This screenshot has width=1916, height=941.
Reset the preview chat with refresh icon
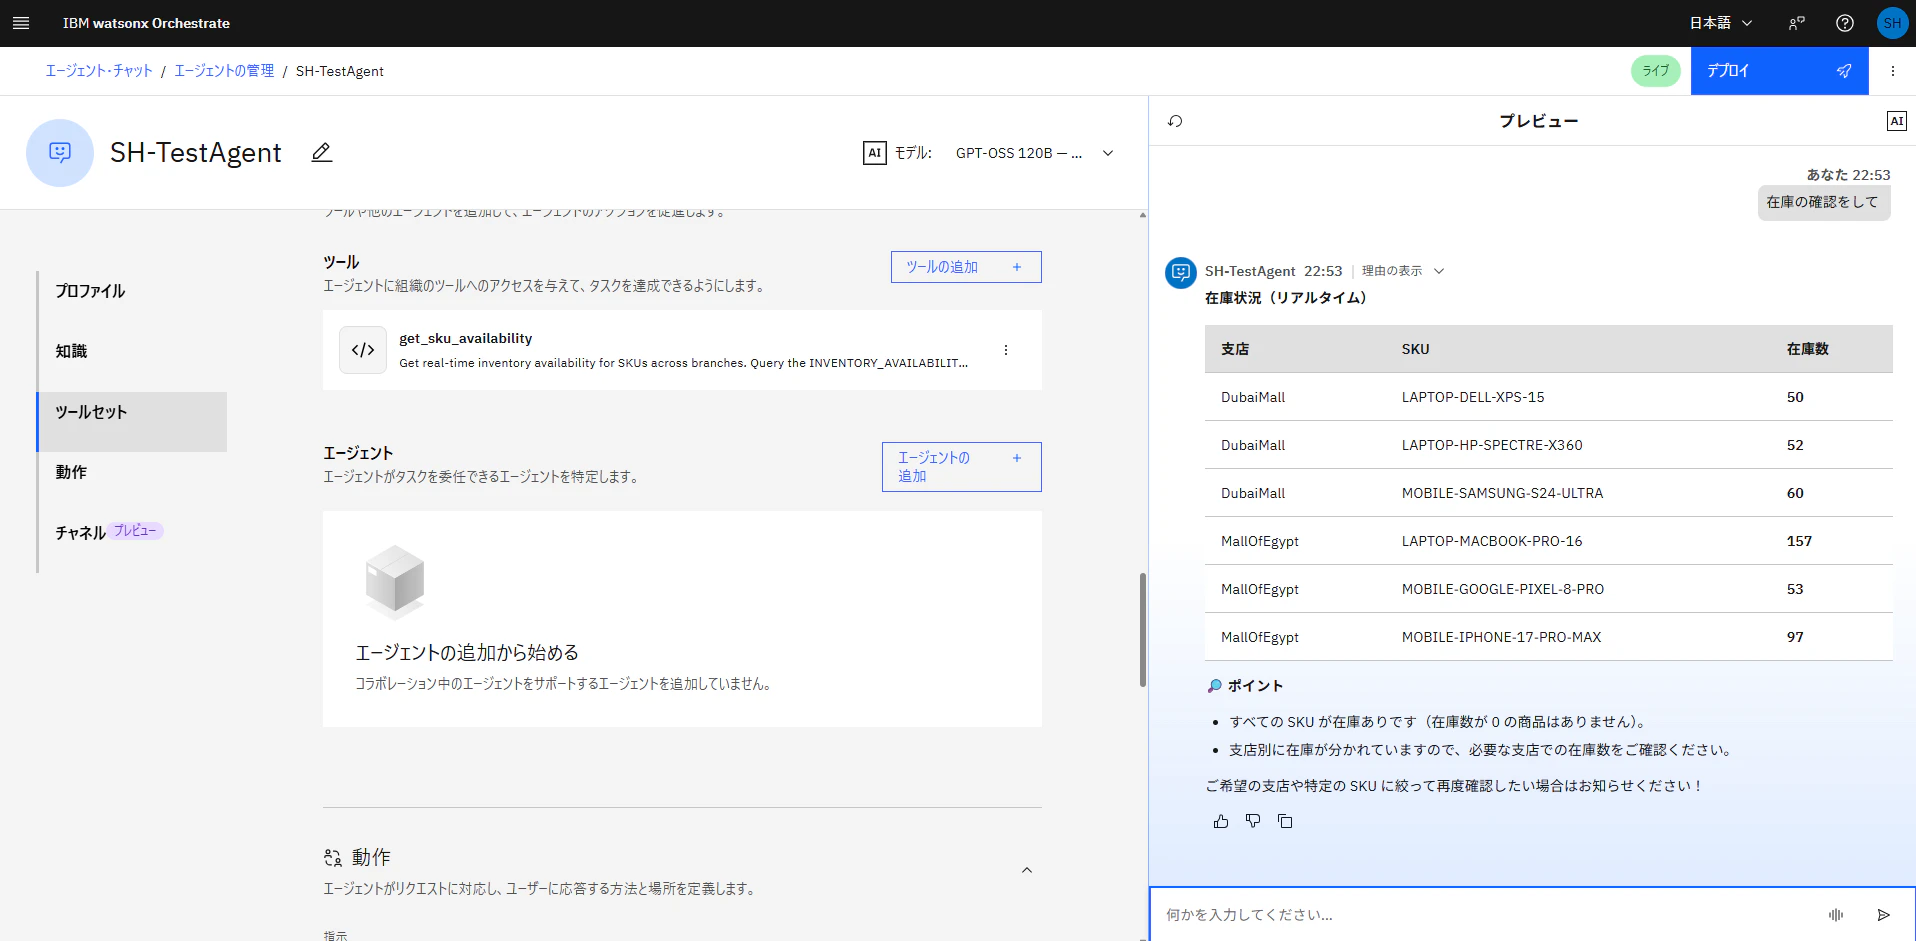(x=1175, y=121)
